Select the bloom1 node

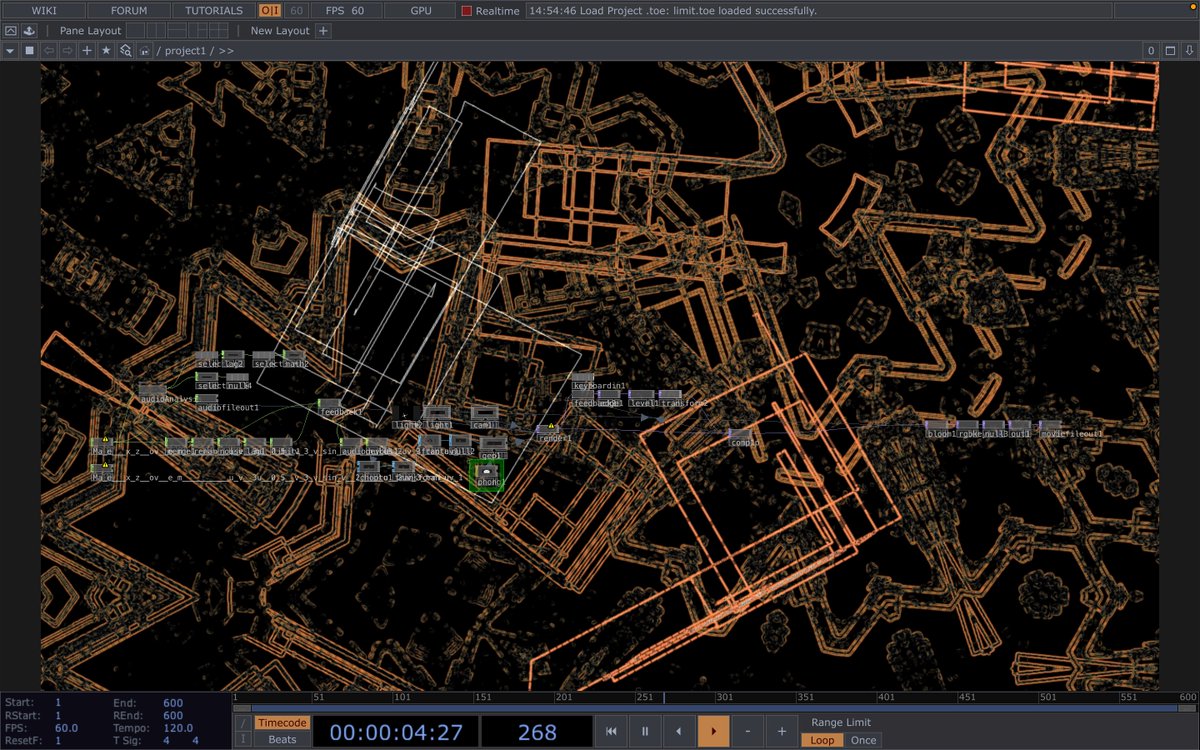(x=938, y=430)
